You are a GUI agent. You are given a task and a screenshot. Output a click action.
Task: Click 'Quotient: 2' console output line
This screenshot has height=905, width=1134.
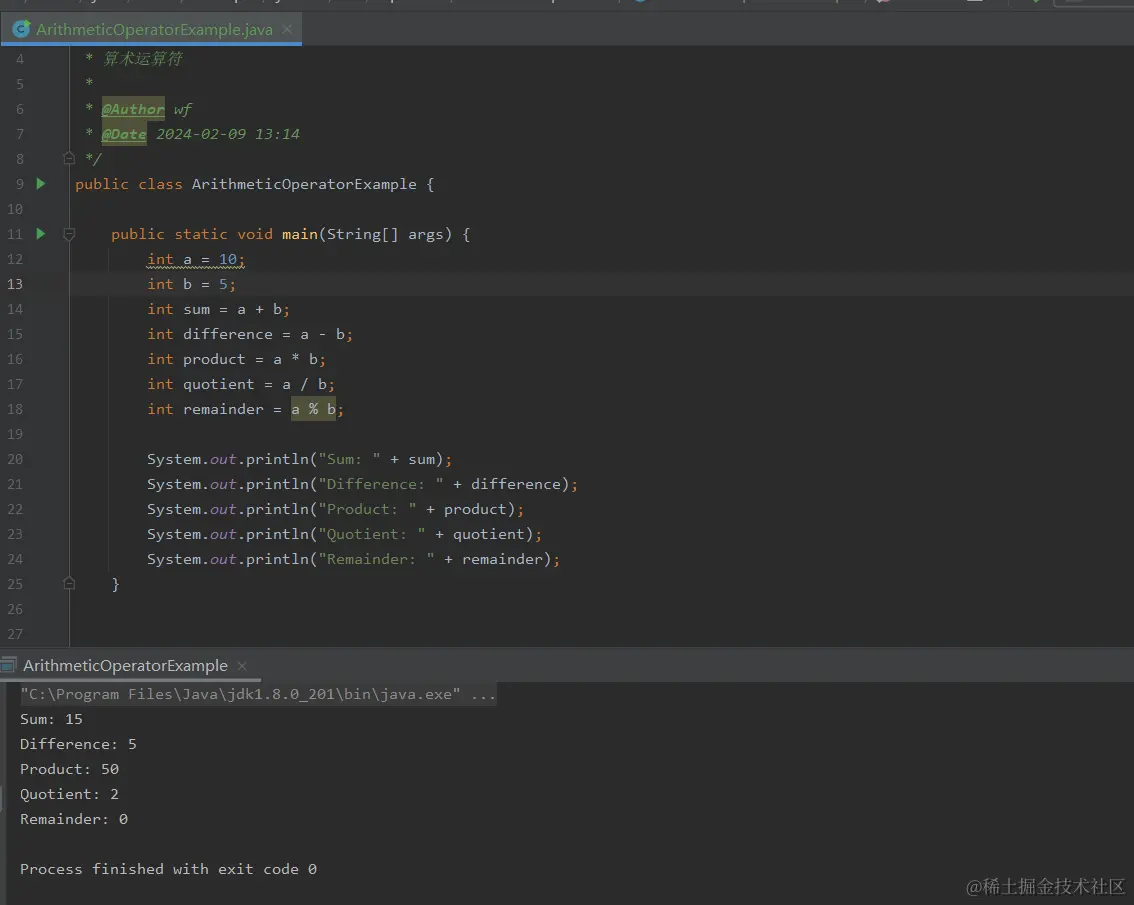(x=69, y=794)
